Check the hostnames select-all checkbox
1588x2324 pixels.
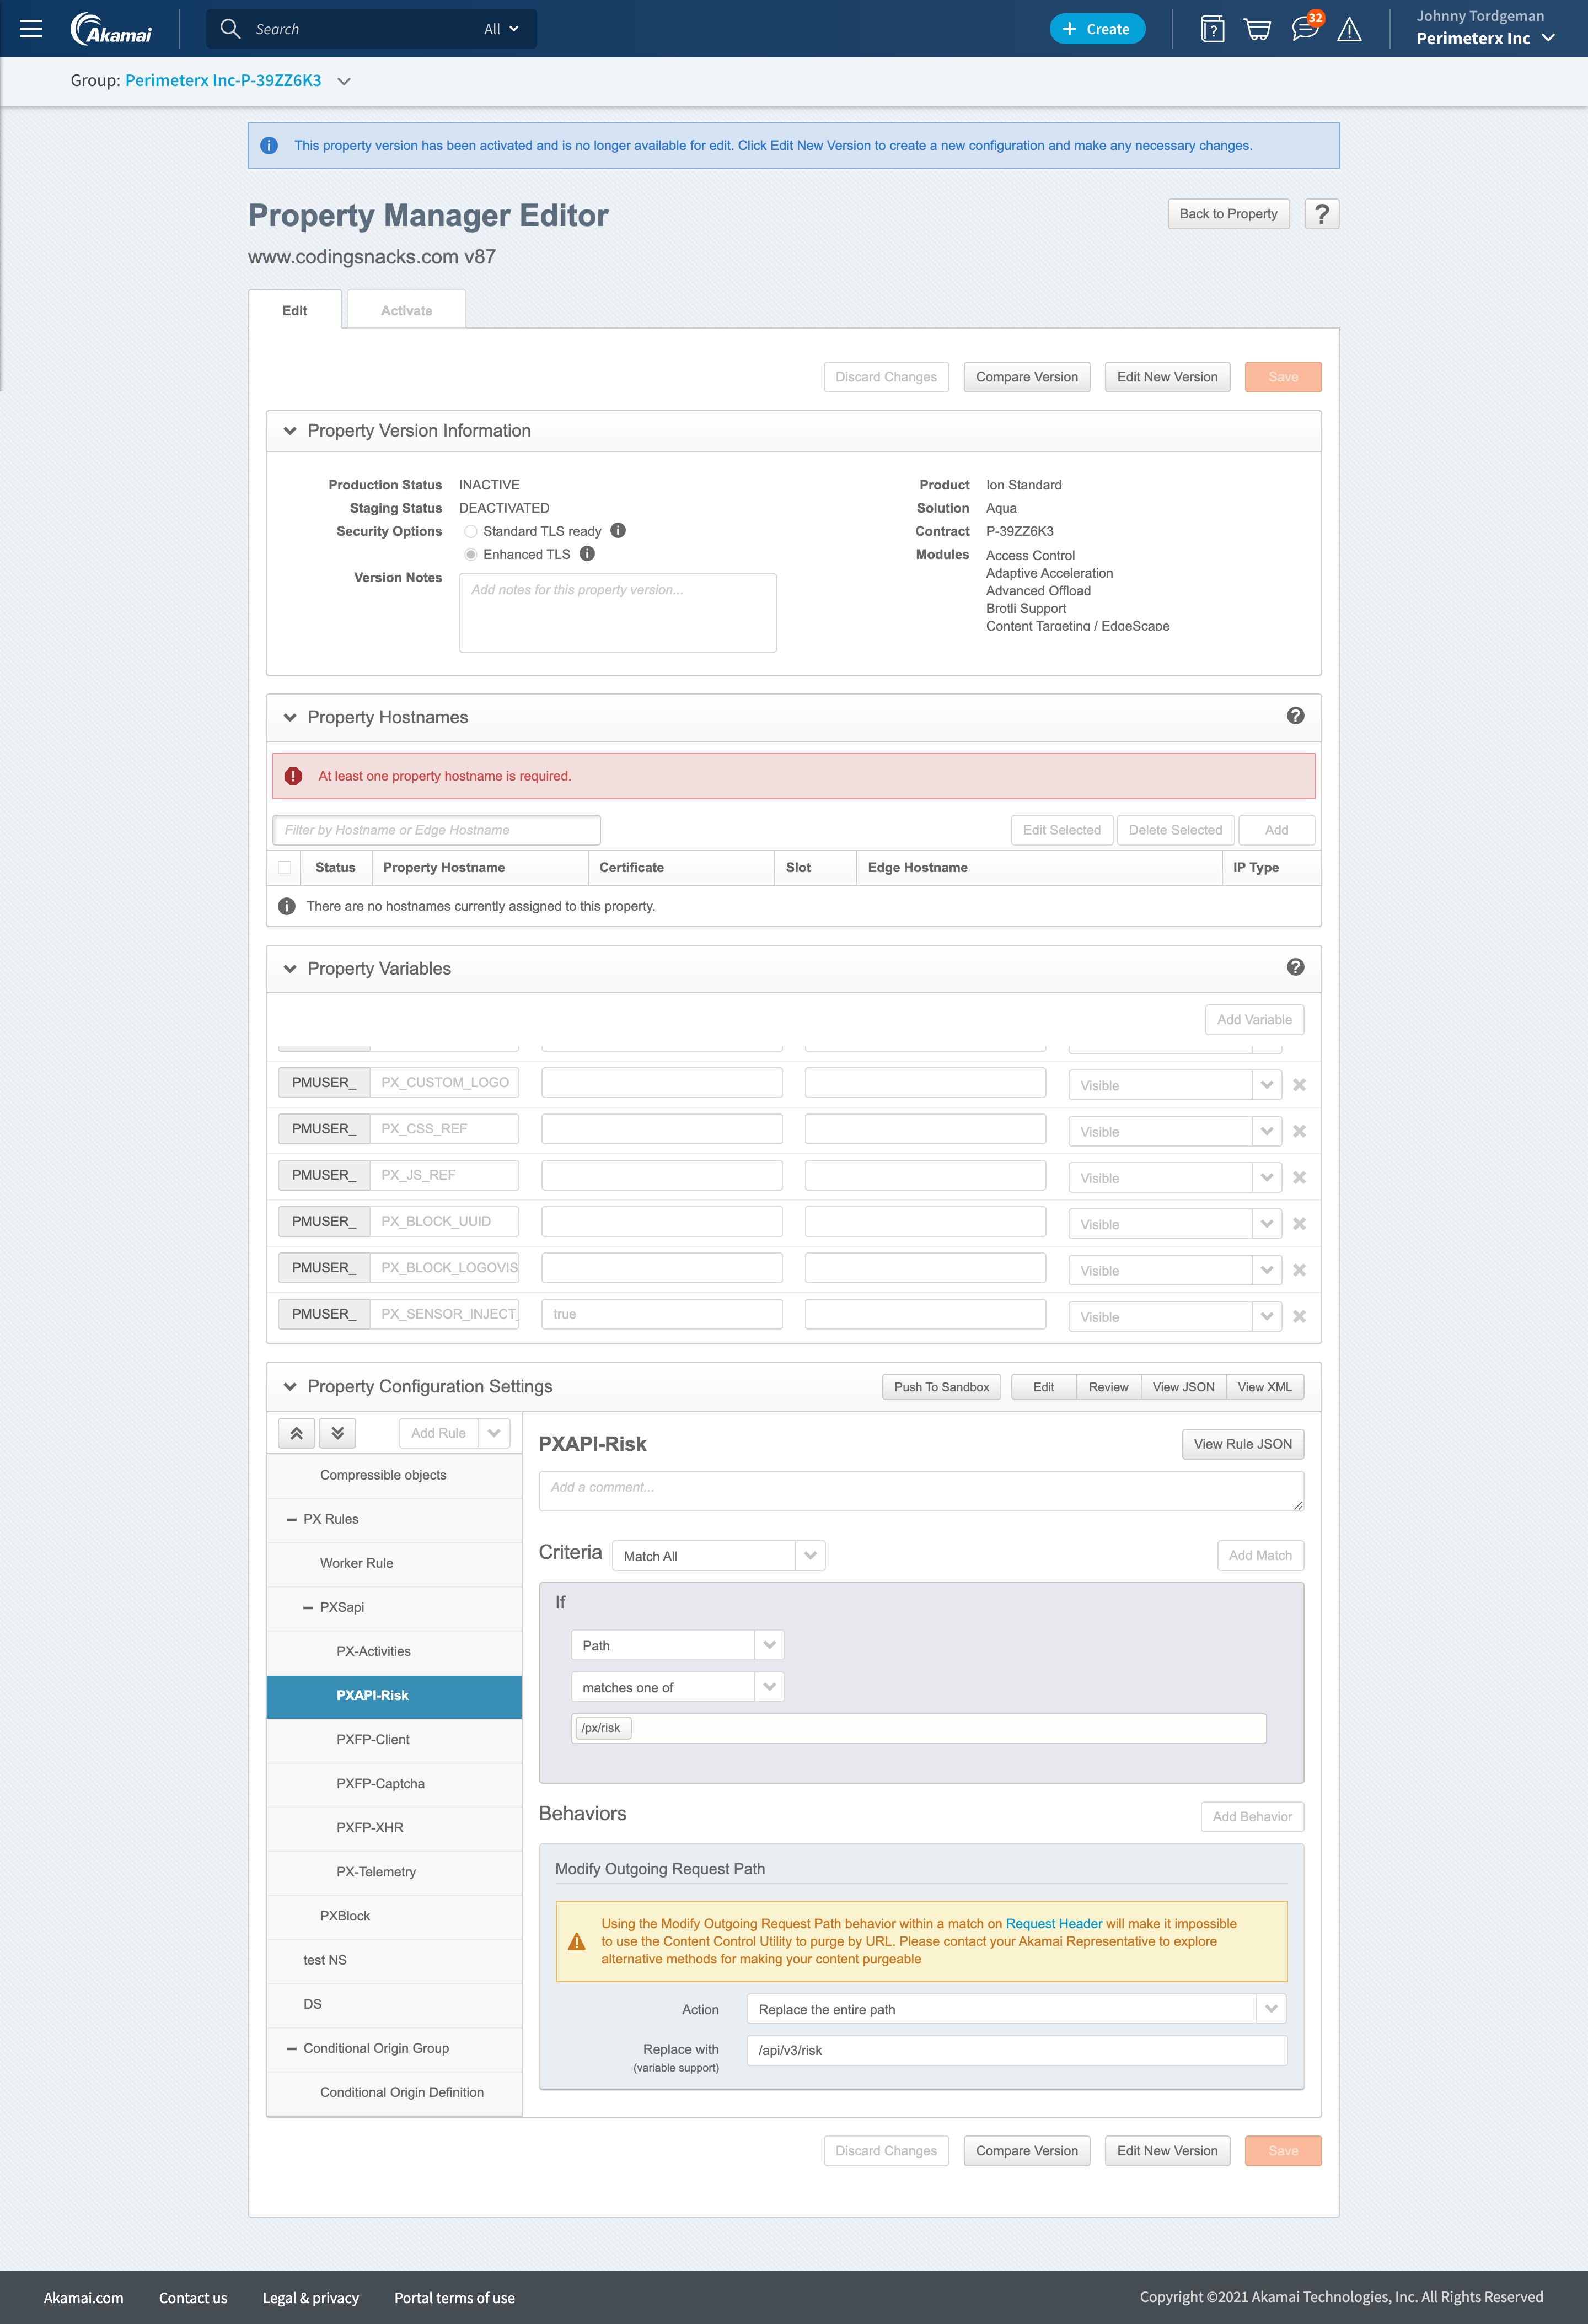pyautogui.click(x=285, y=868)
